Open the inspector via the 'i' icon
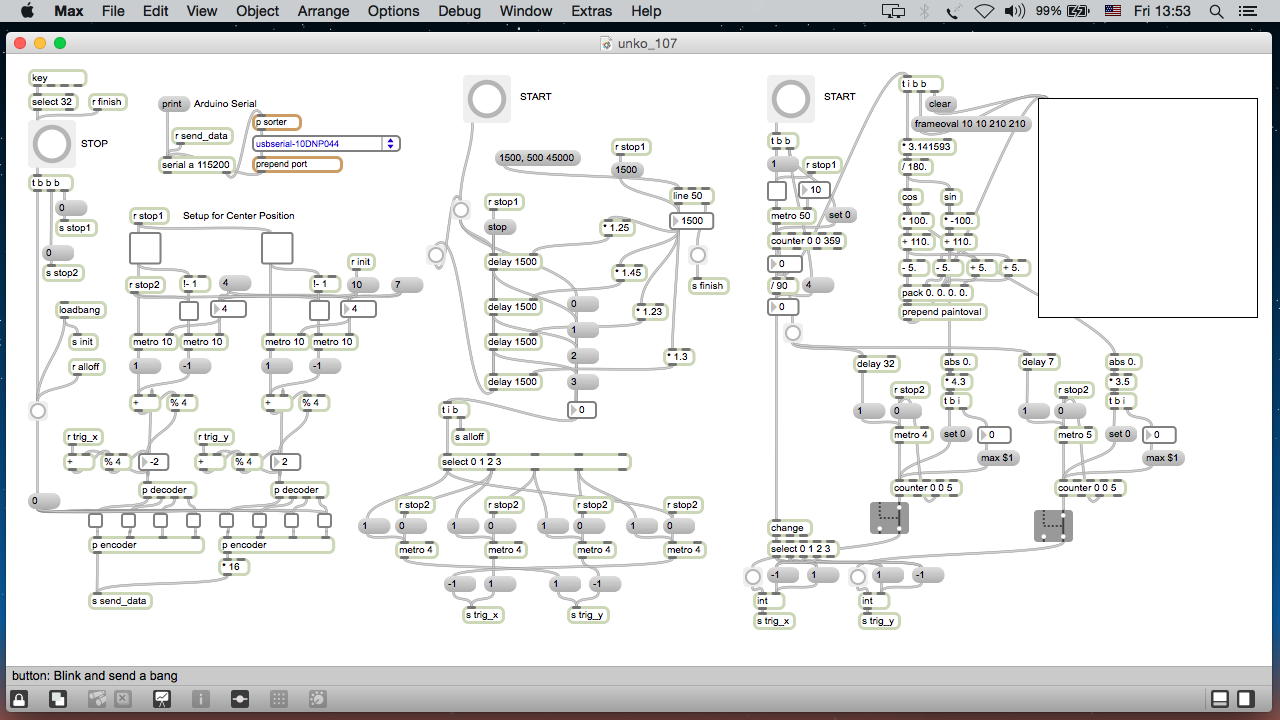The height and width of the screenshot is (720, 1280). click(200, 699)
